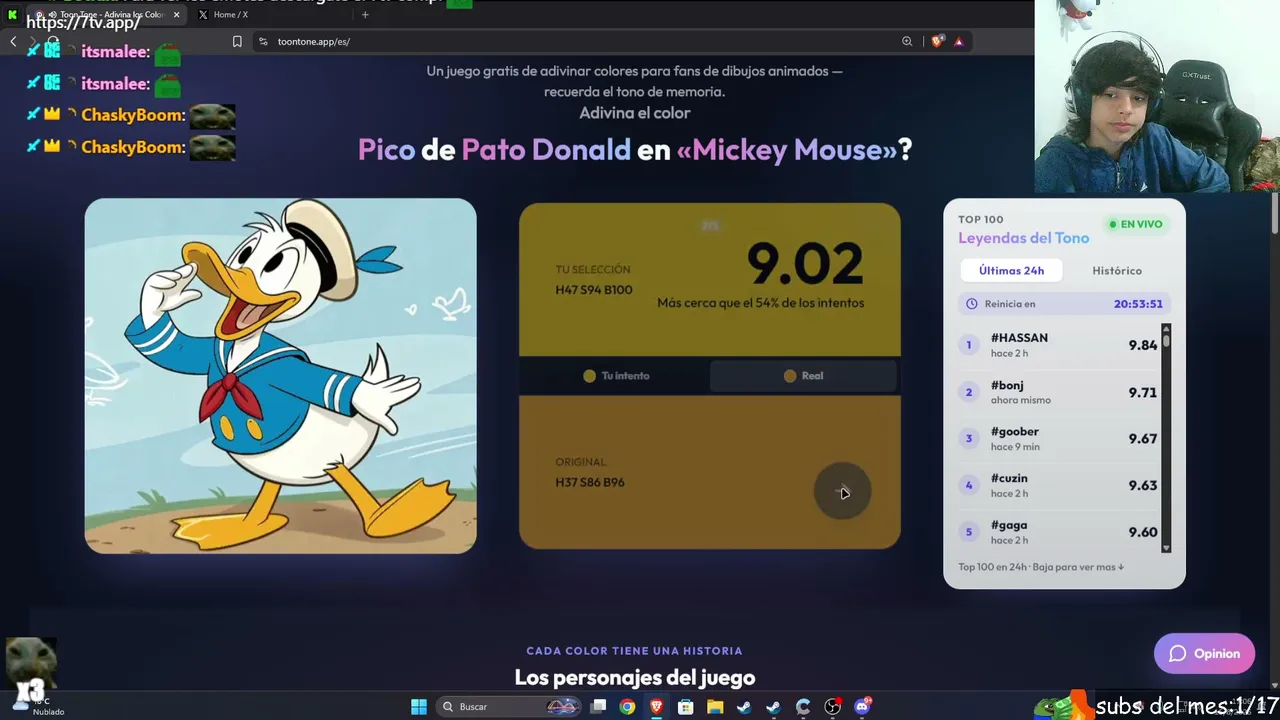Click the Leyendas del Tono title

[1023, 238]
